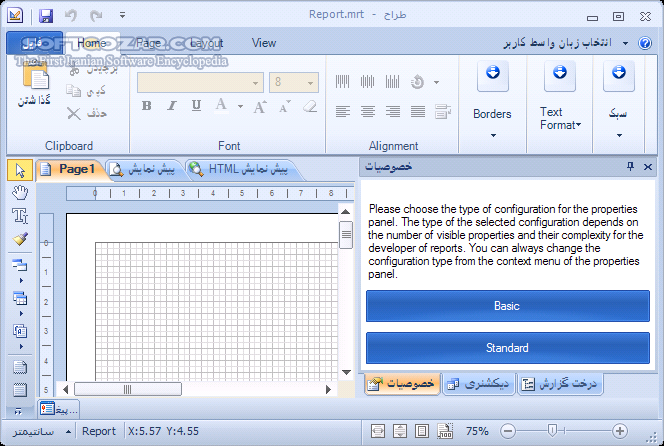Switch to the Layout ribbon tab
The width and height of the screenshot is (664, 446).
pyautogui.click(x=207, y=43)
